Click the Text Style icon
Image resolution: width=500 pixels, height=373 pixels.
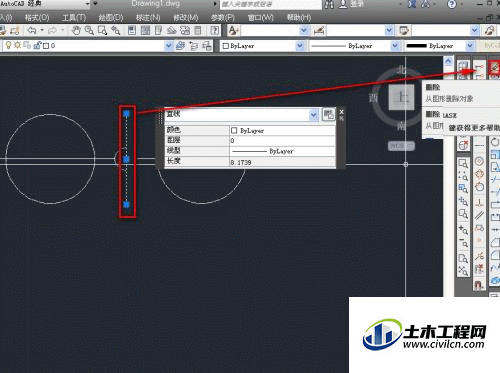pos(233,31)
